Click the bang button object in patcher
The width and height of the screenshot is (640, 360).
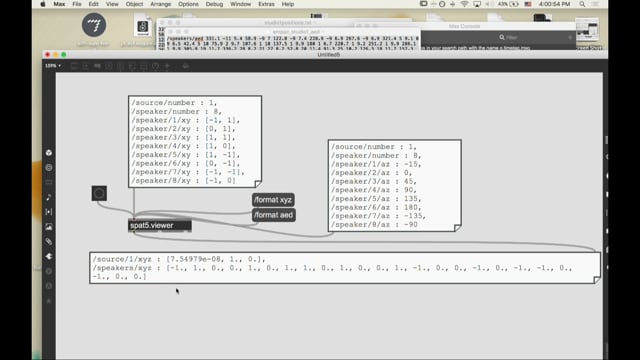click(x=99, y=193)
